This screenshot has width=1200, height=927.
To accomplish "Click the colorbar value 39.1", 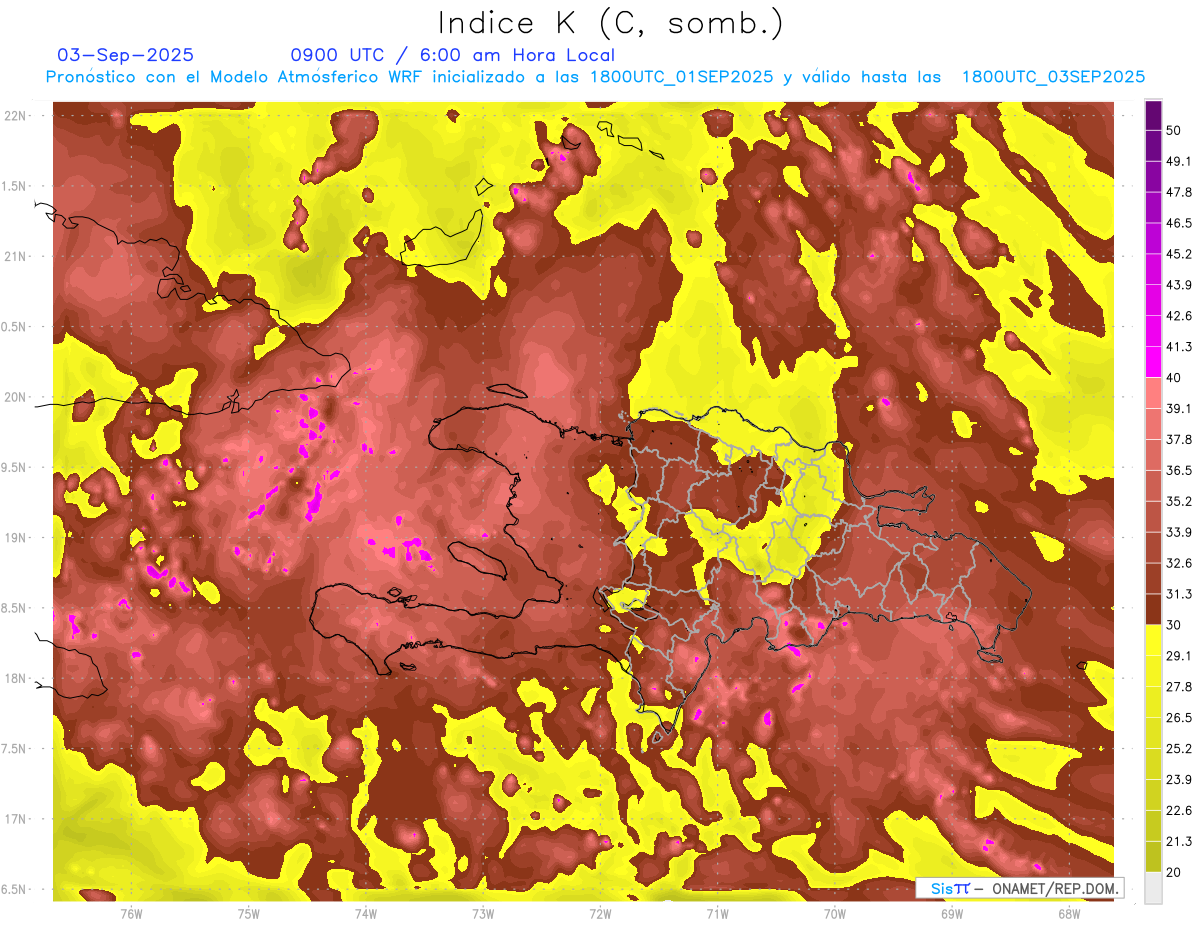I will pyautogui.click(x=1178, y=410).
